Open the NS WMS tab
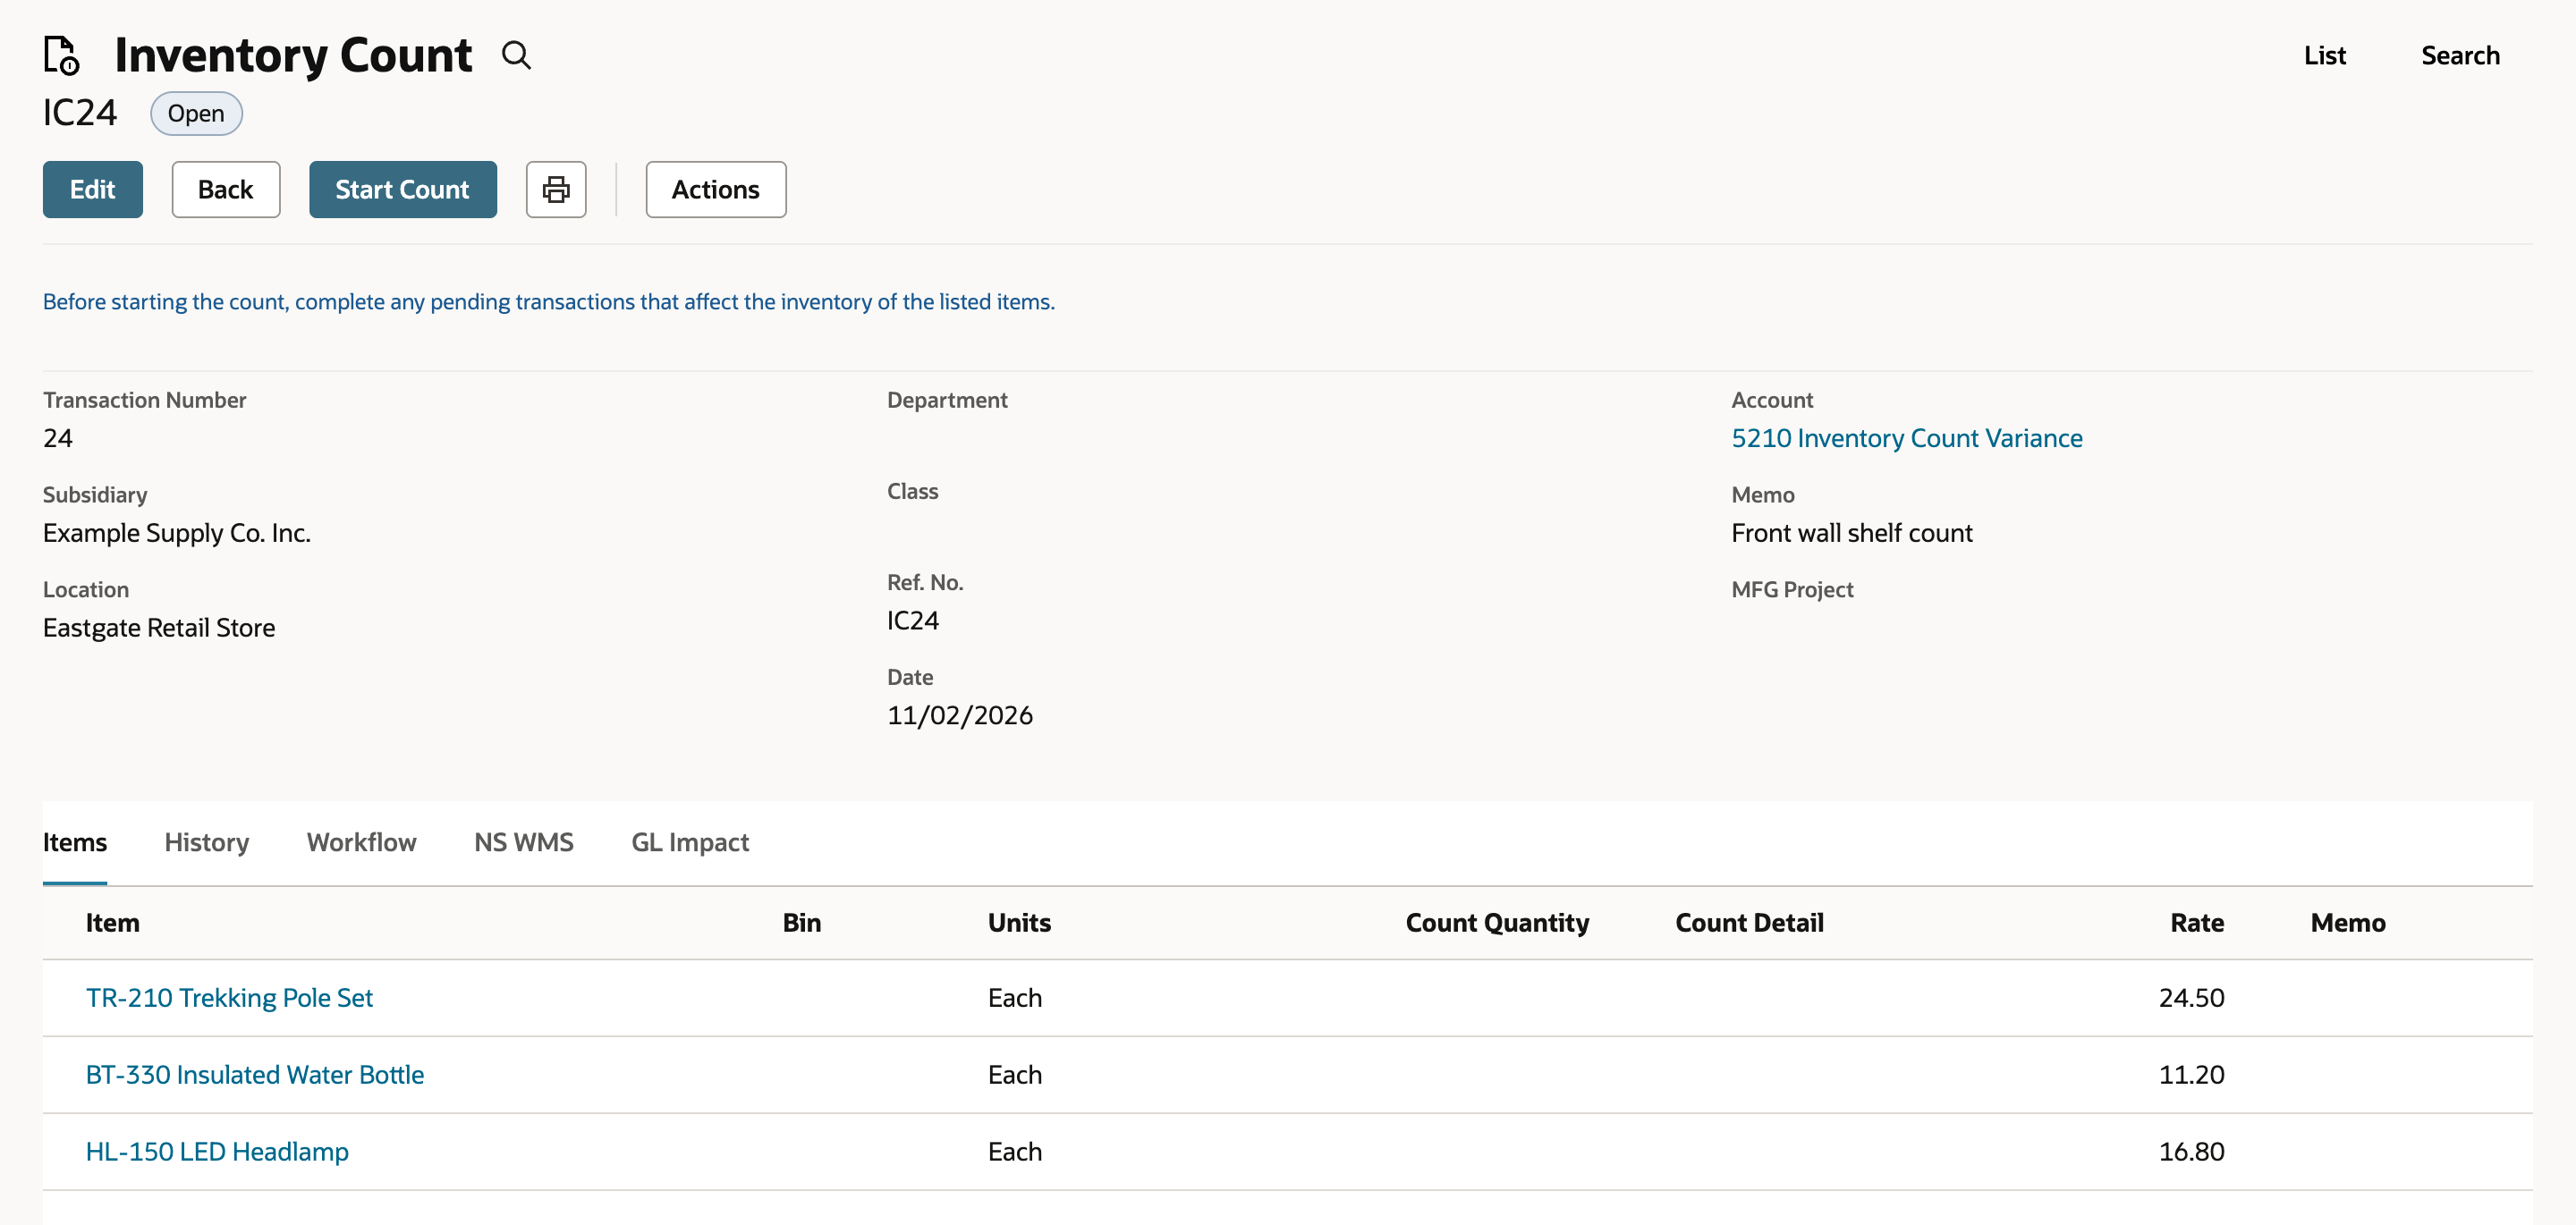The image size is (2576, 1225). click(524, 842)
